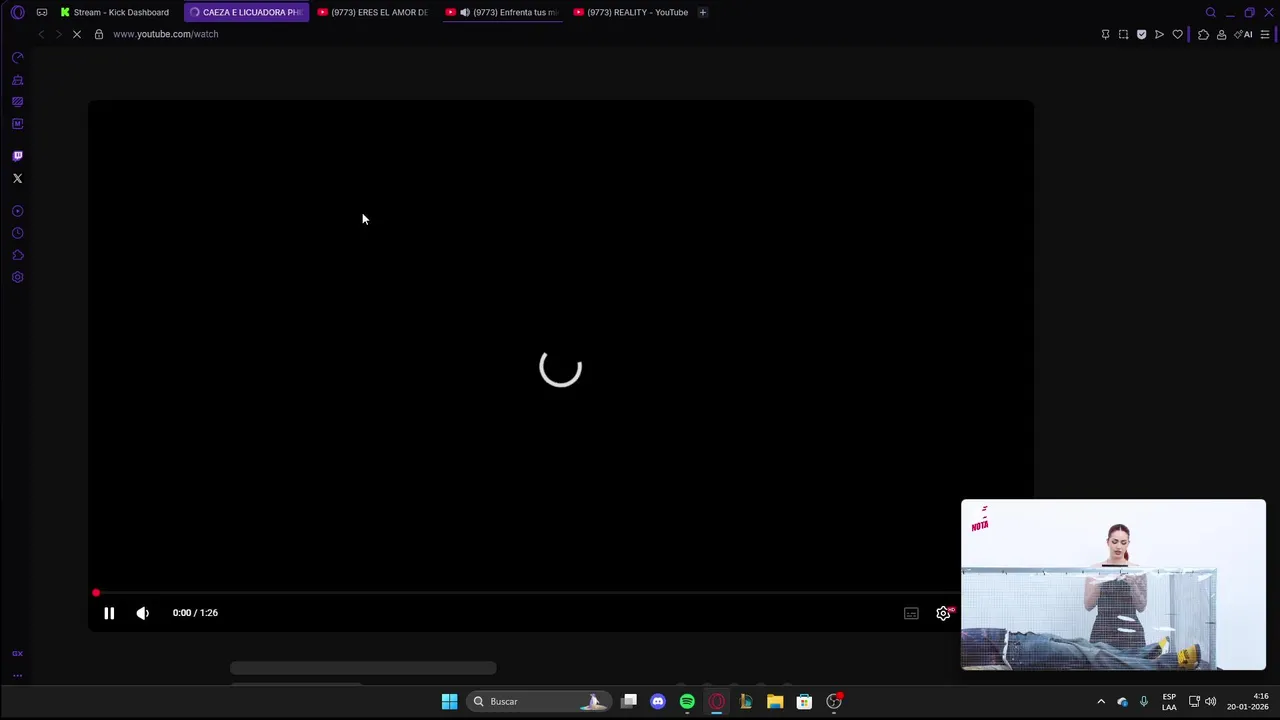Click the Buscar taskbar search box
1280x720 pixels.
tap(540, 701)
